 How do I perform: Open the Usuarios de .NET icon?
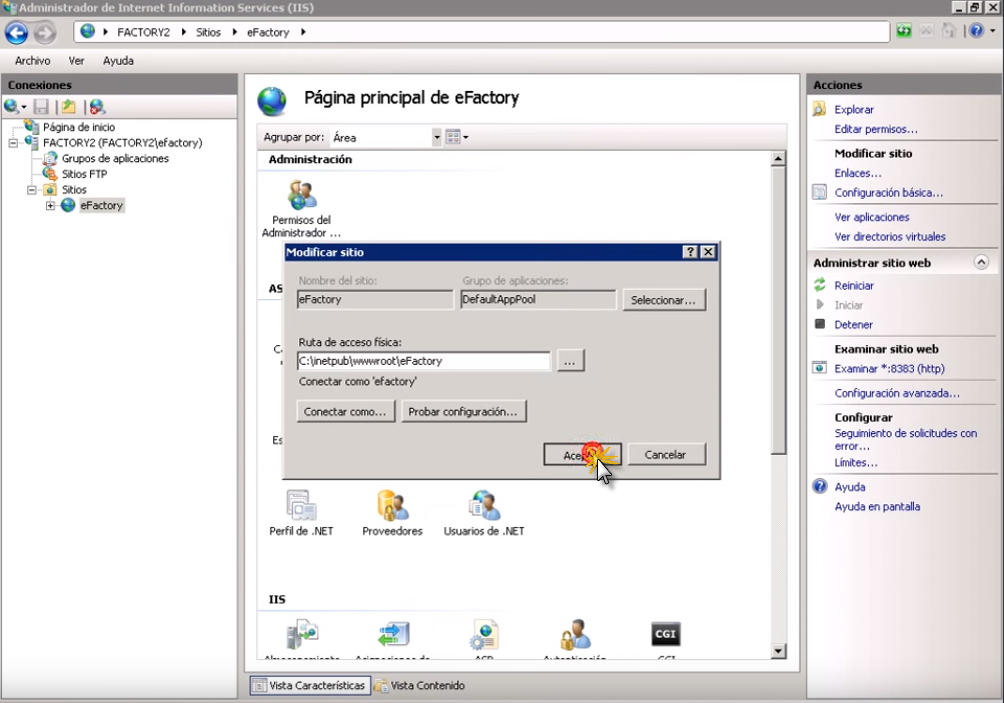(484, 506)
